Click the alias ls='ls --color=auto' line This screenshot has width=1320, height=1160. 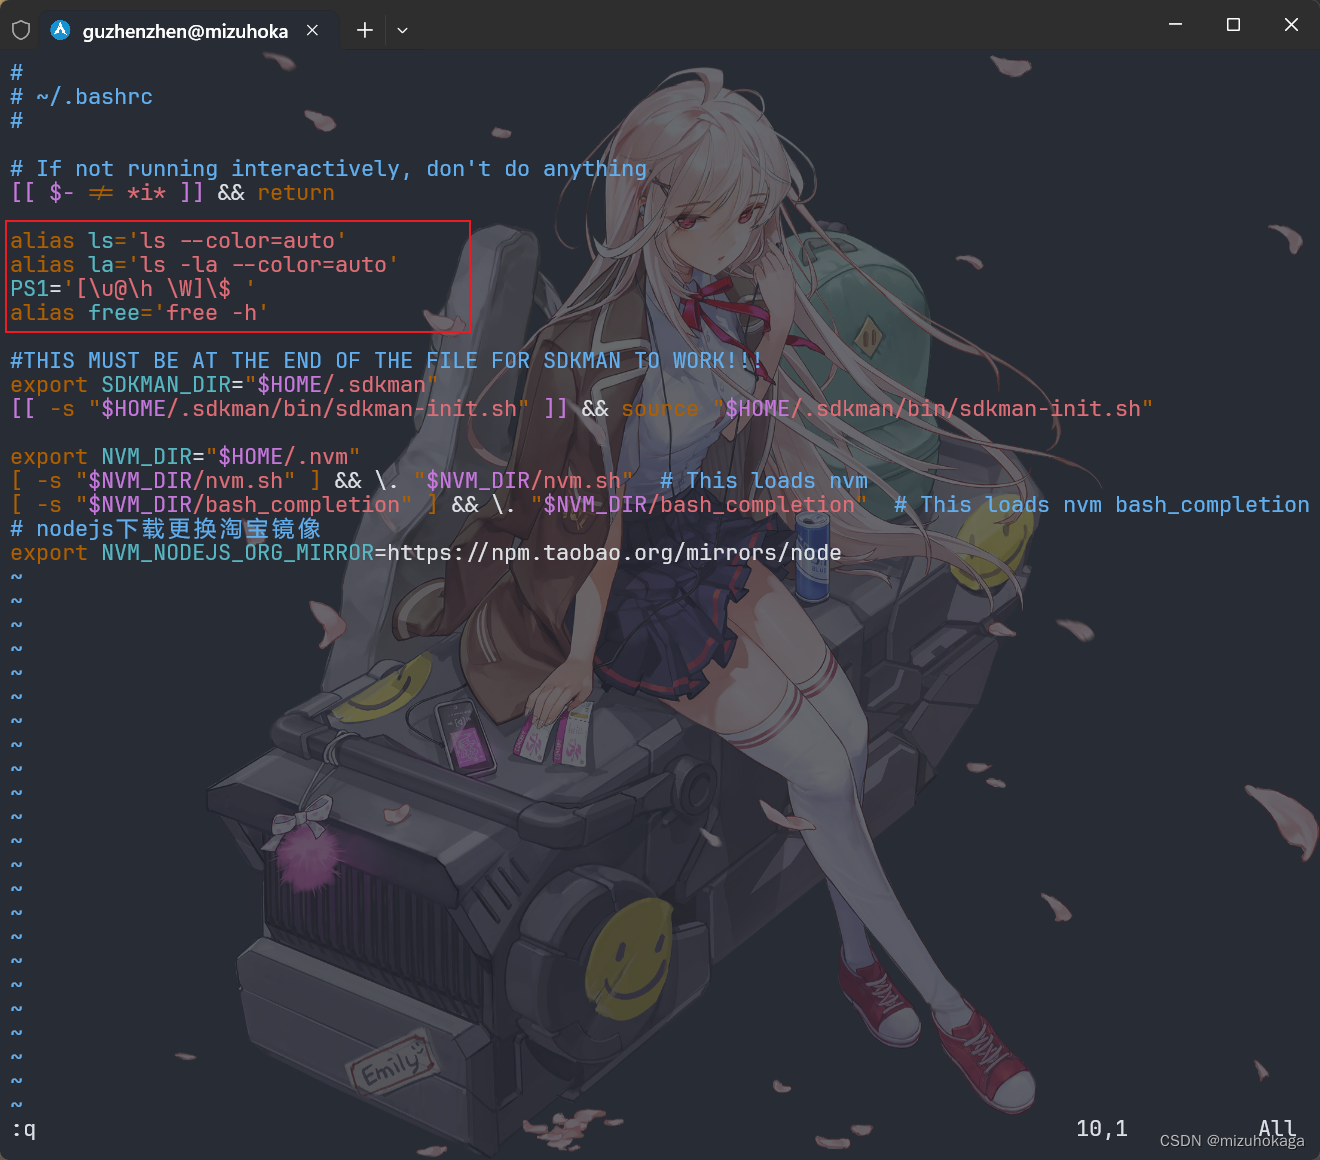[178, 241]
